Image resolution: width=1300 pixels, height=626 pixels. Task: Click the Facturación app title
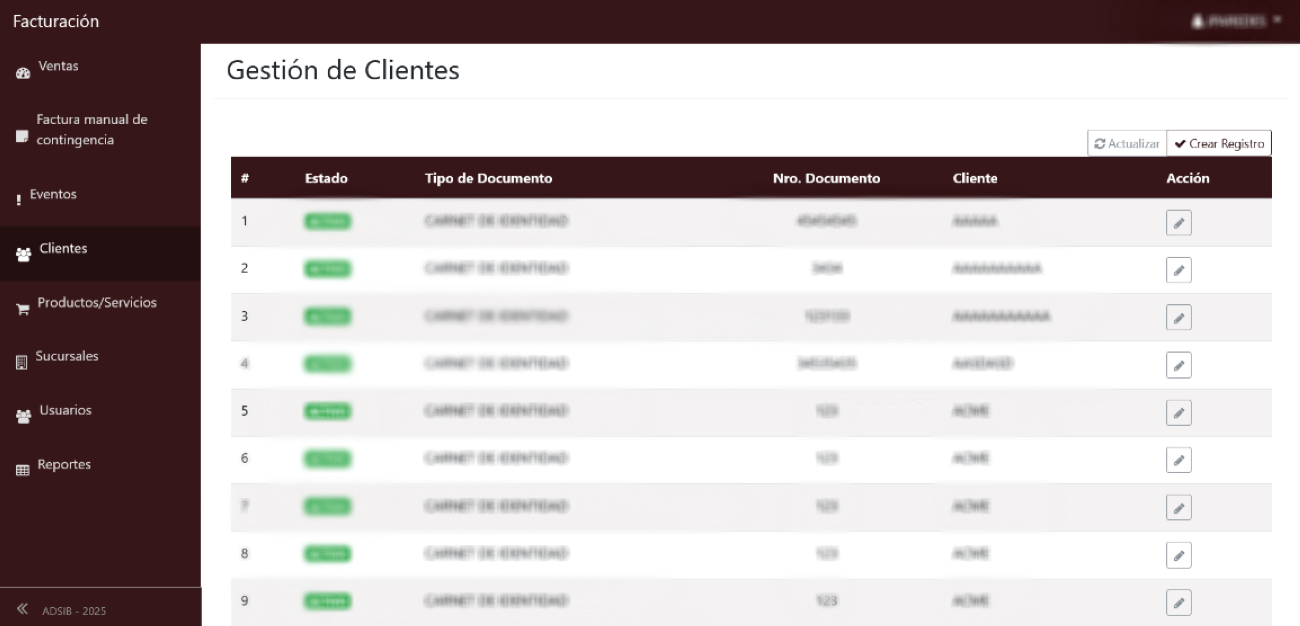tap(56, 22)
